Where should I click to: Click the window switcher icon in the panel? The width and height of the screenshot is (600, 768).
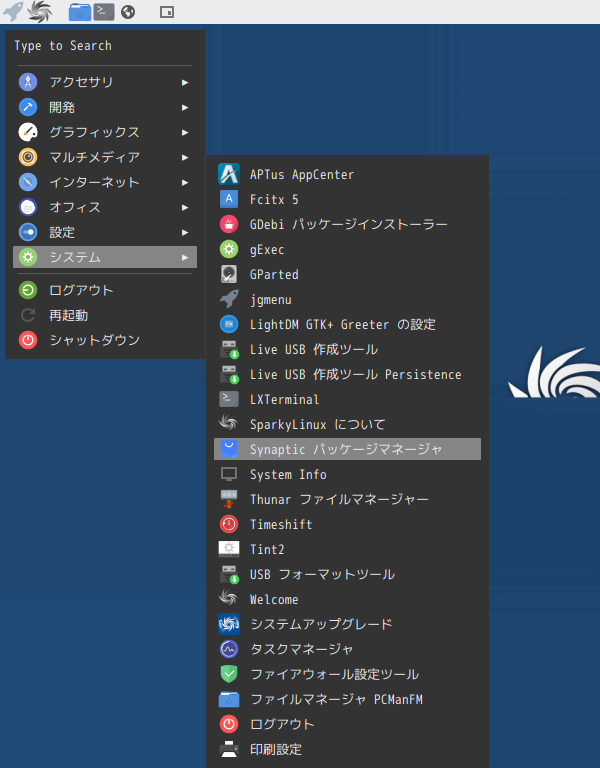[x=167, y=12]
